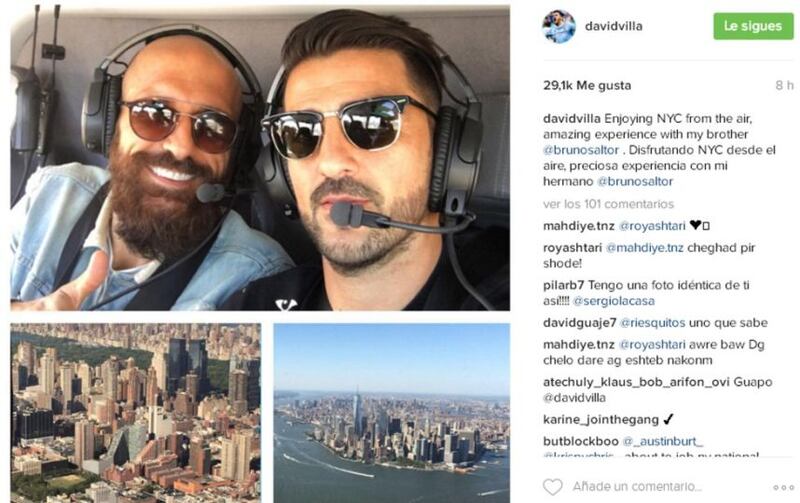The image size is (800, 503).
Task: Open the @brunosaltor mention in English caption
Action: pos(581,150)
